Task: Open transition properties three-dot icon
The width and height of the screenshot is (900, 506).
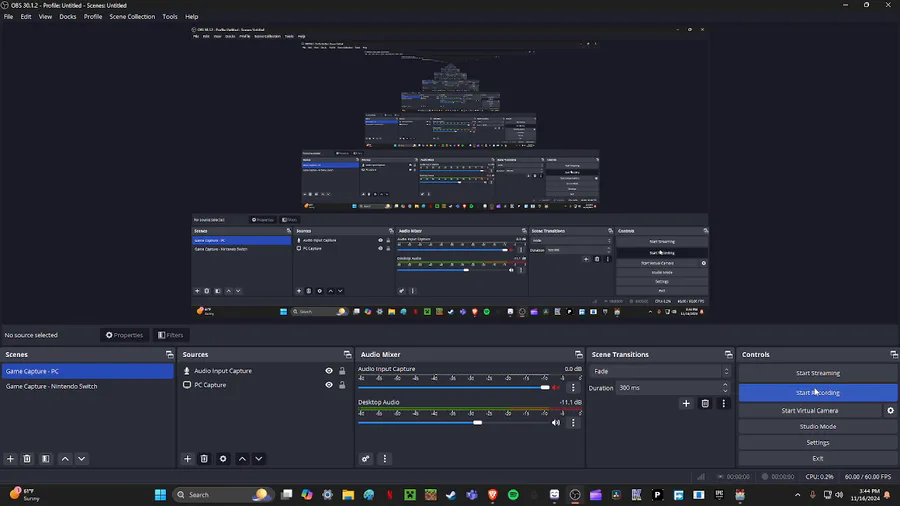Action: pyautogui.click(x=723, y=403)
